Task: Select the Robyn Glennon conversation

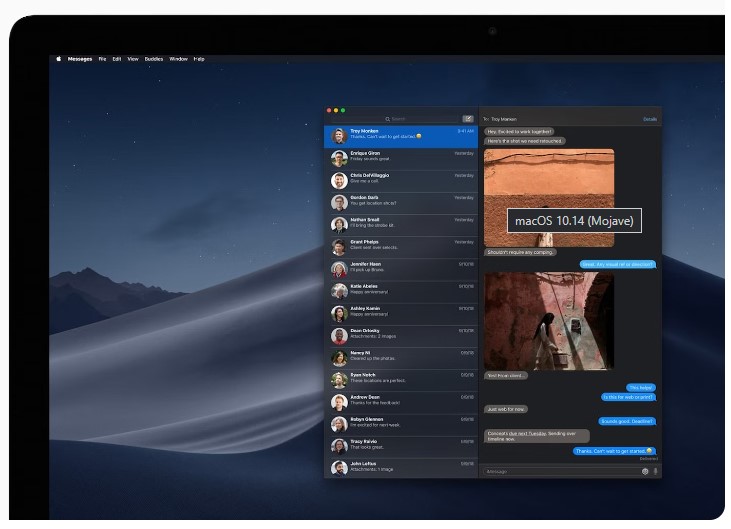Action: tap(401, 425)
